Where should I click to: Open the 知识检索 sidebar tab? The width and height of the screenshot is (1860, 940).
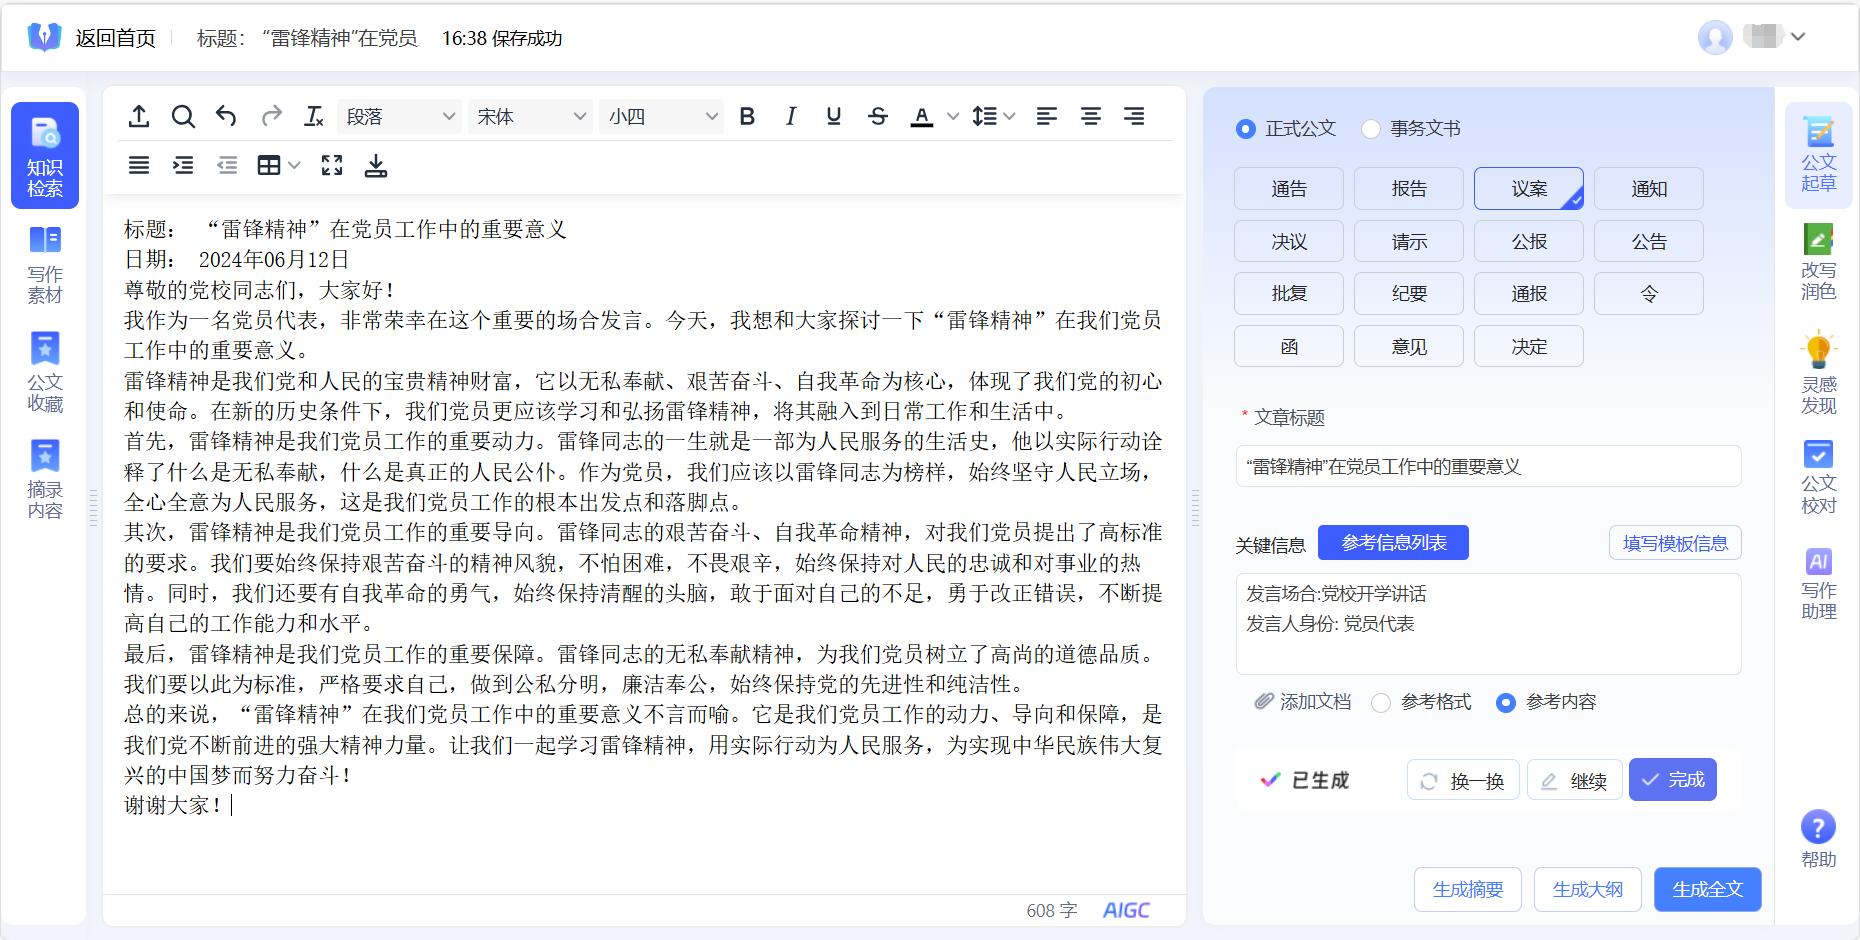tap(45, 155)
